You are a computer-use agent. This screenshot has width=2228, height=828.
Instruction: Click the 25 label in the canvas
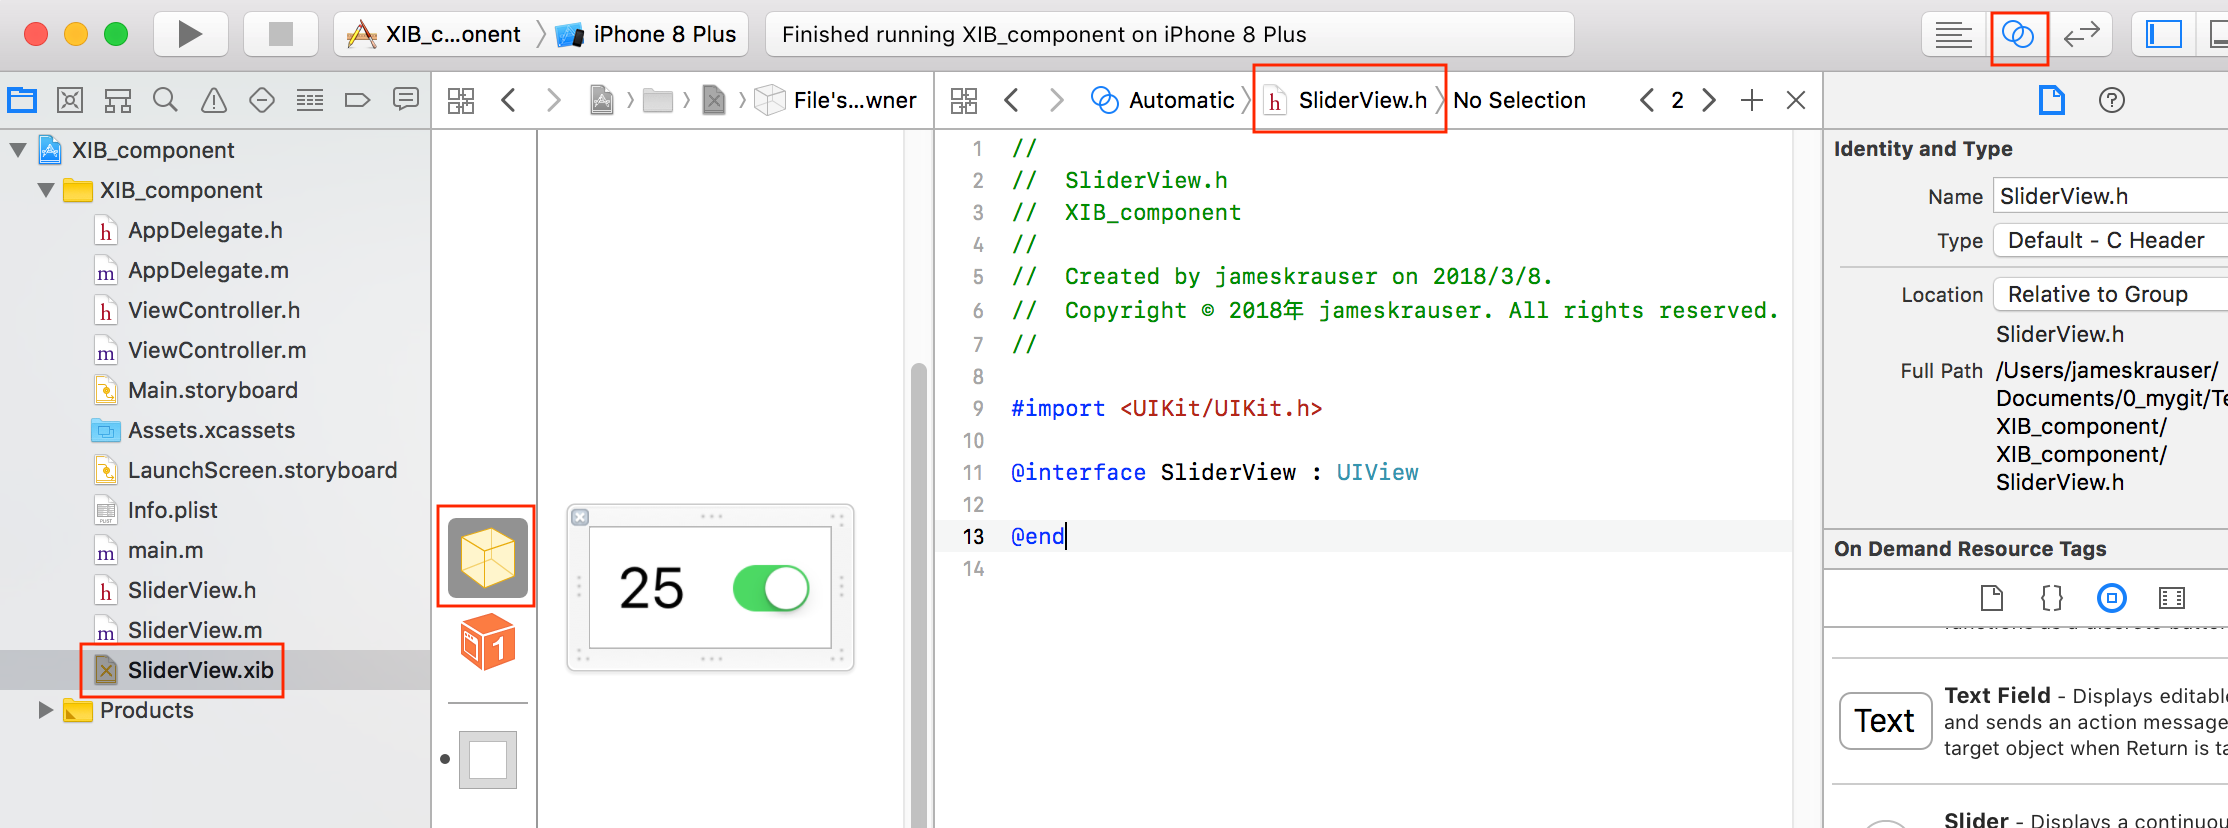click(651, 588)
